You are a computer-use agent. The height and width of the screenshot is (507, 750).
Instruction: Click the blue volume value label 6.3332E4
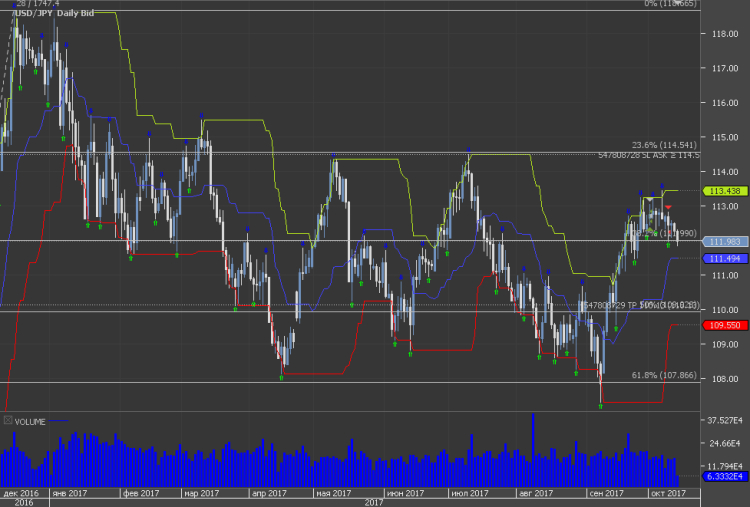click(x=725, y=476)
